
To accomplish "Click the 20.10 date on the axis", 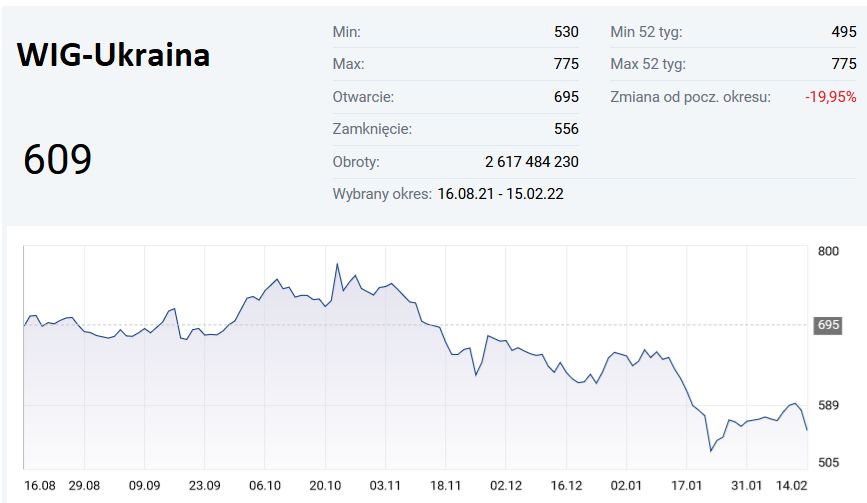I will pos(325,486).
